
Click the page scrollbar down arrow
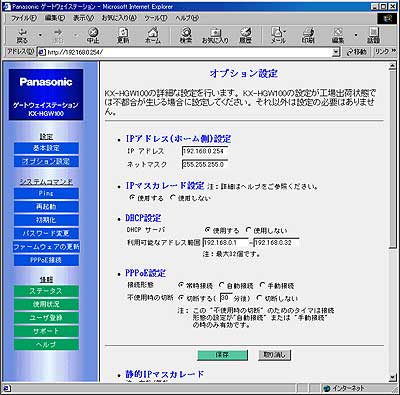[x=393, y=377]
